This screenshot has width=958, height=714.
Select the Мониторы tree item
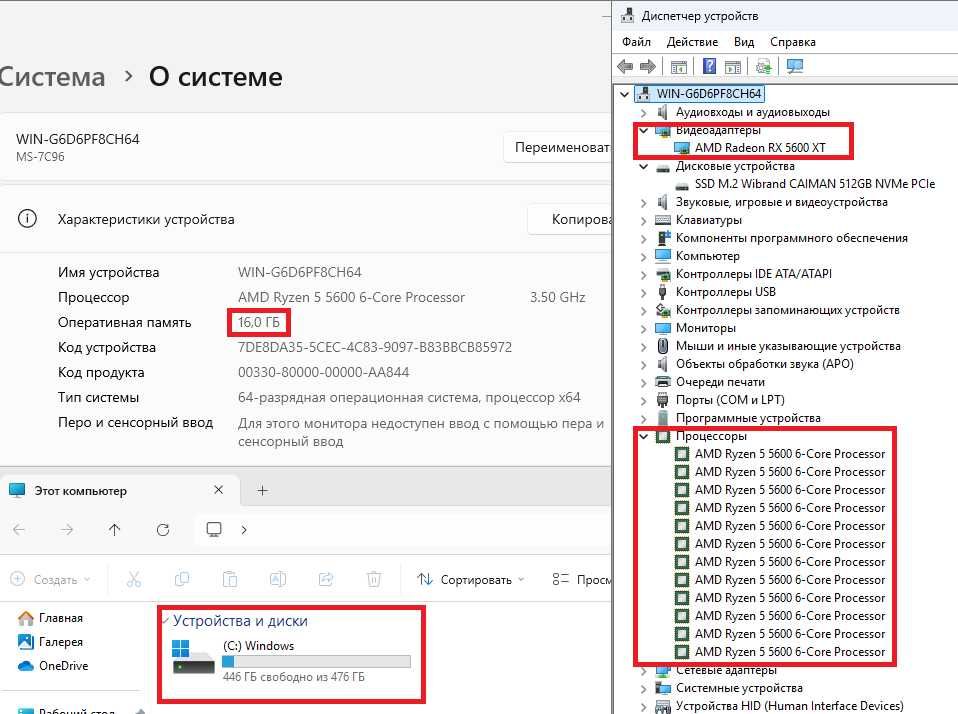(706, 328)
